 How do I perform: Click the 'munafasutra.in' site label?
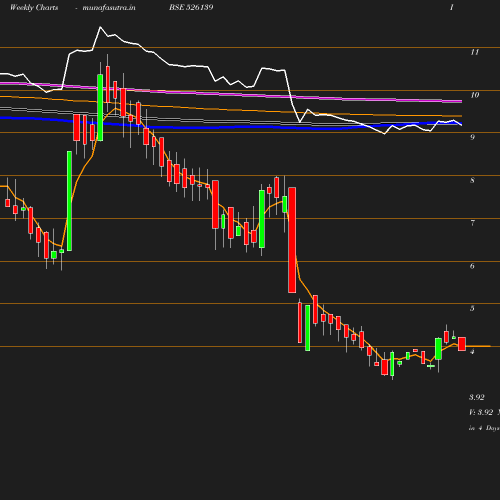(109, 7)
